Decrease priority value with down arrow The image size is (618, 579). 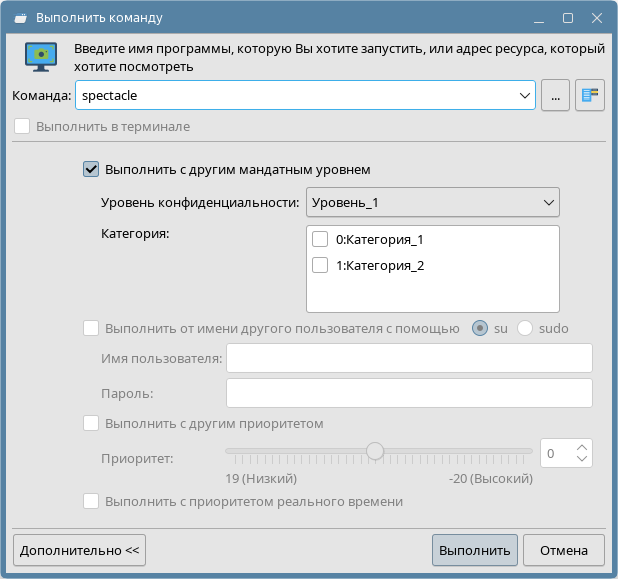[x=583, y=459]
